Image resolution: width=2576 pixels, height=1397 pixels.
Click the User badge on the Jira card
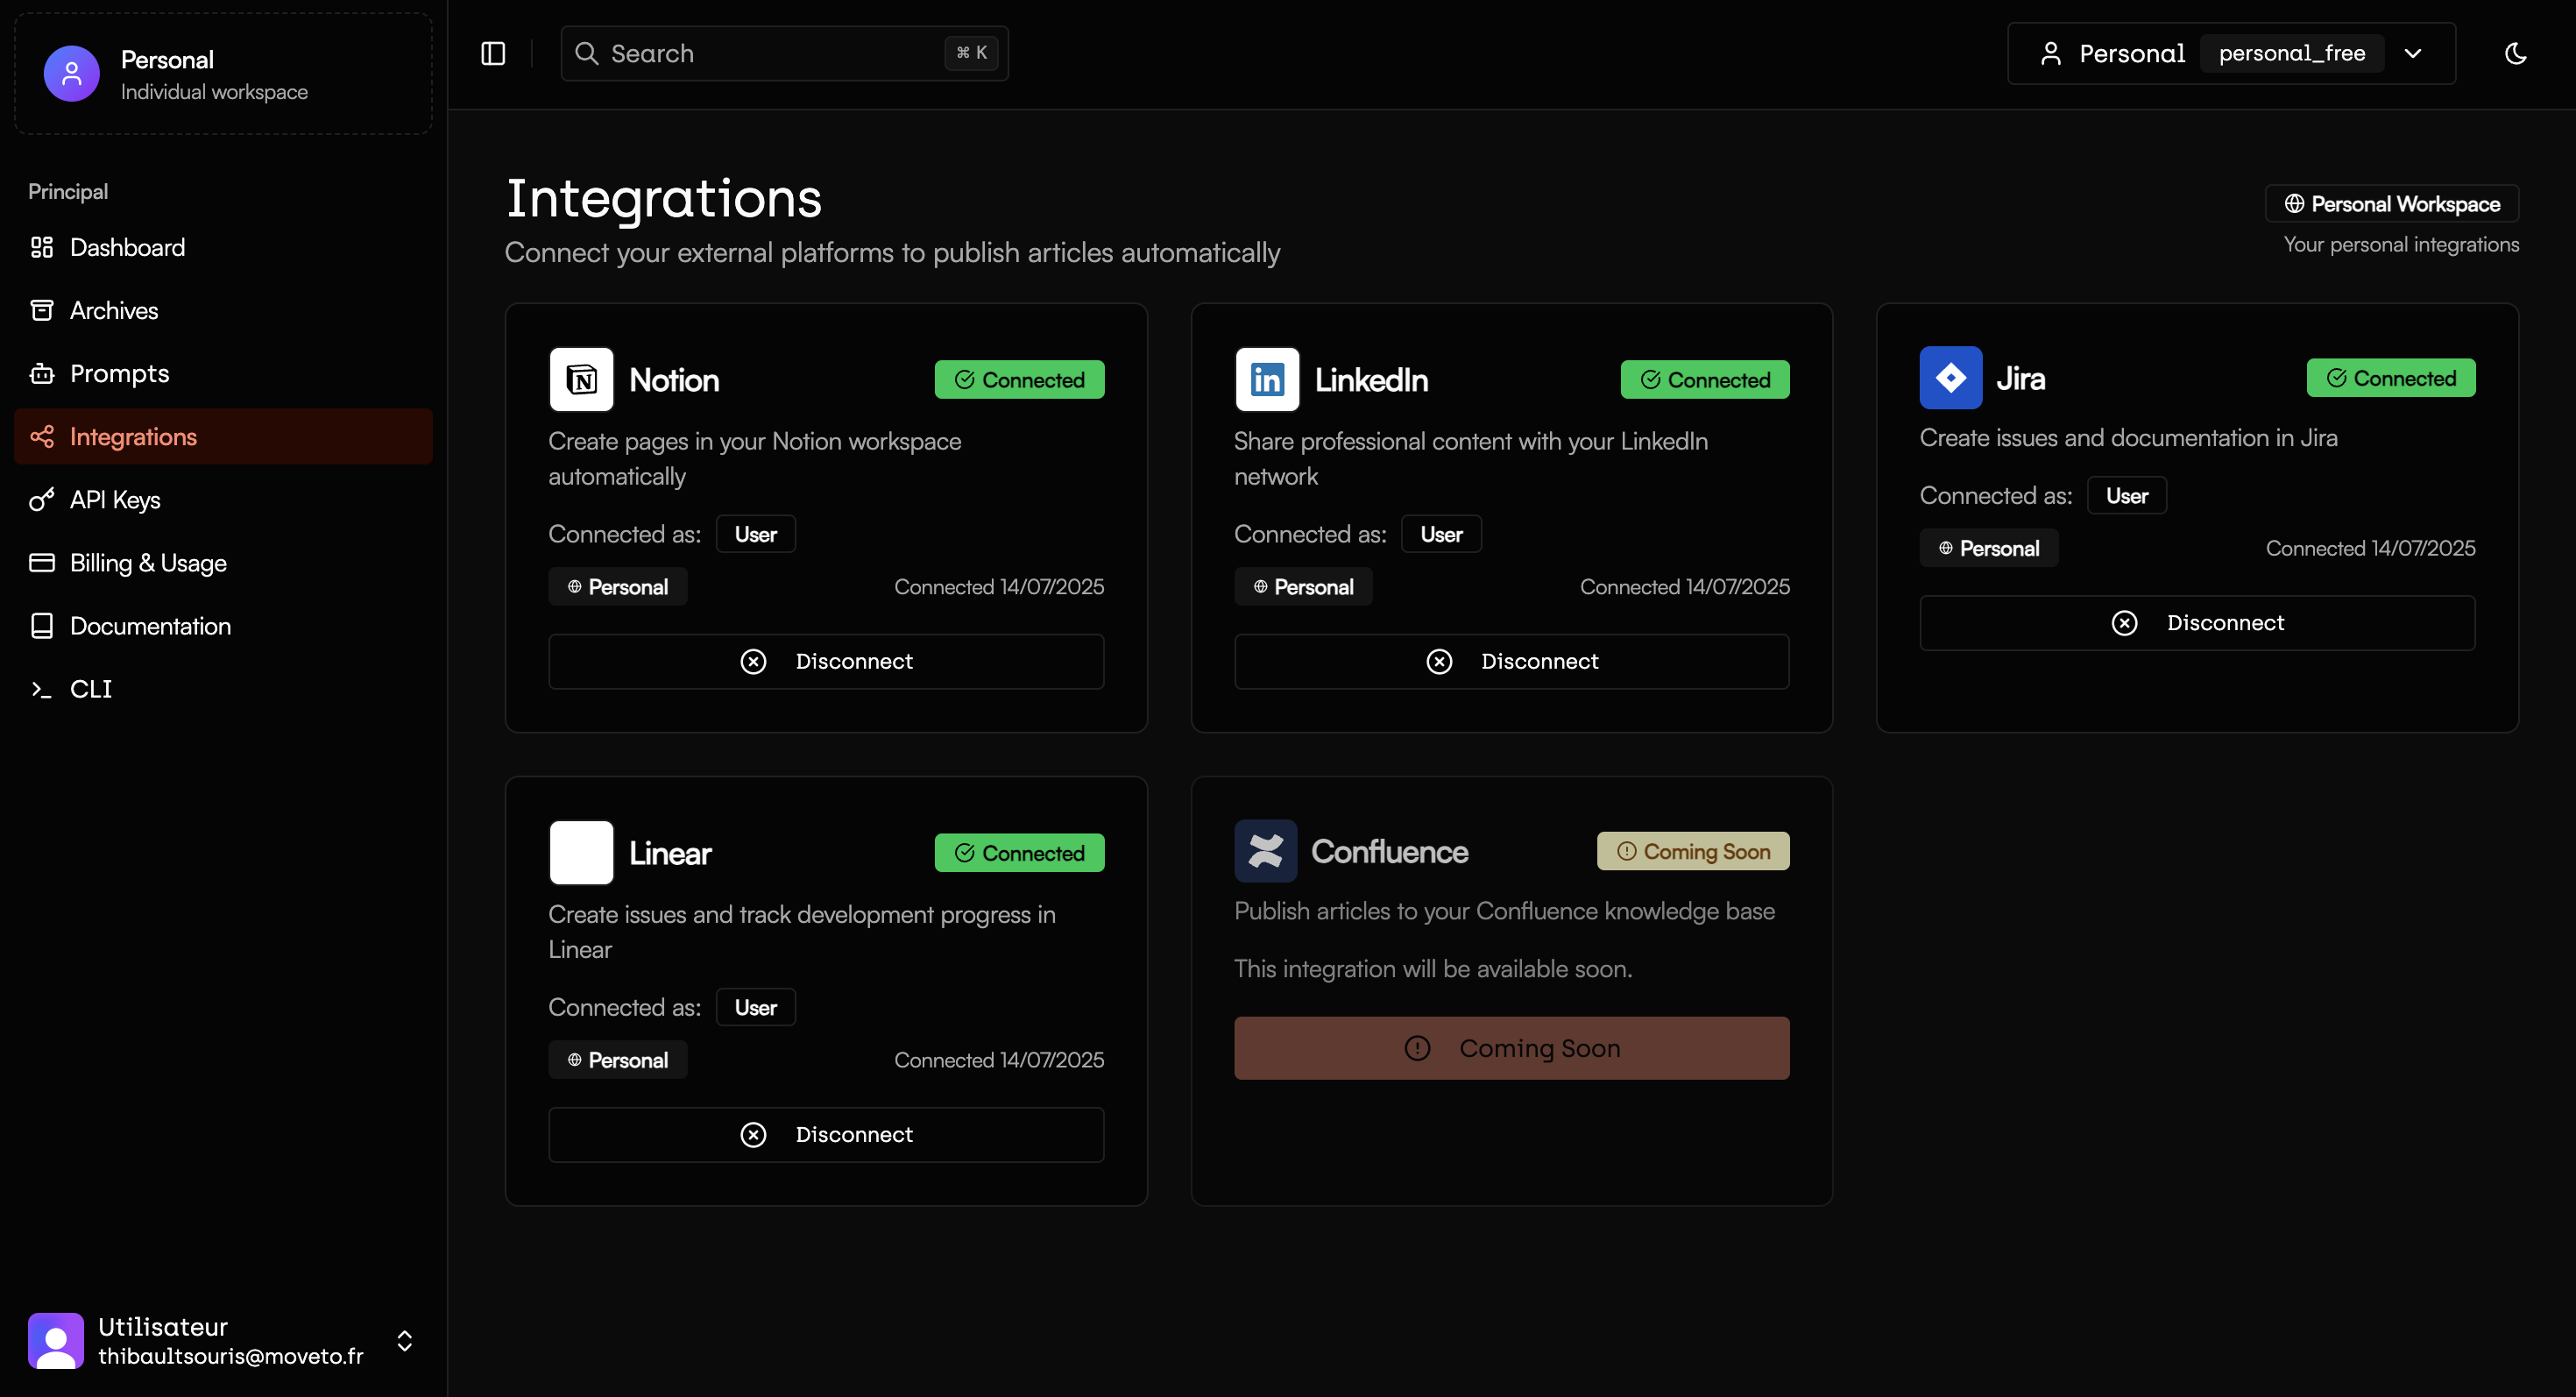point(2127,495)
